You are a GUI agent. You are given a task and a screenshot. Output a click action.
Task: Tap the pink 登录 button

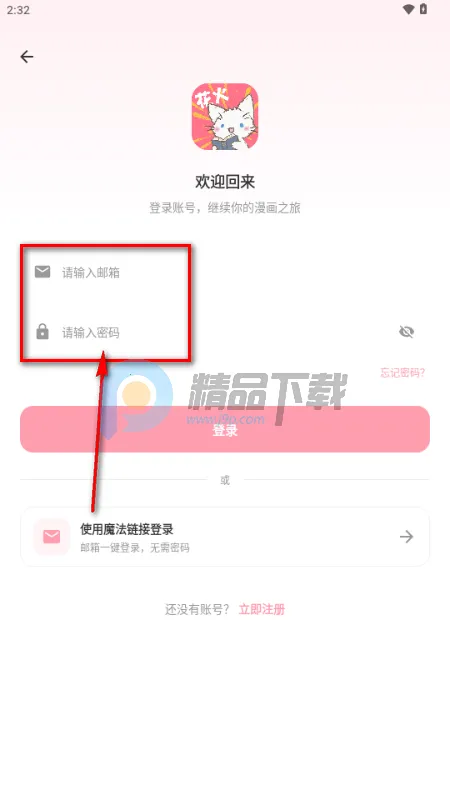pos(225,429)
